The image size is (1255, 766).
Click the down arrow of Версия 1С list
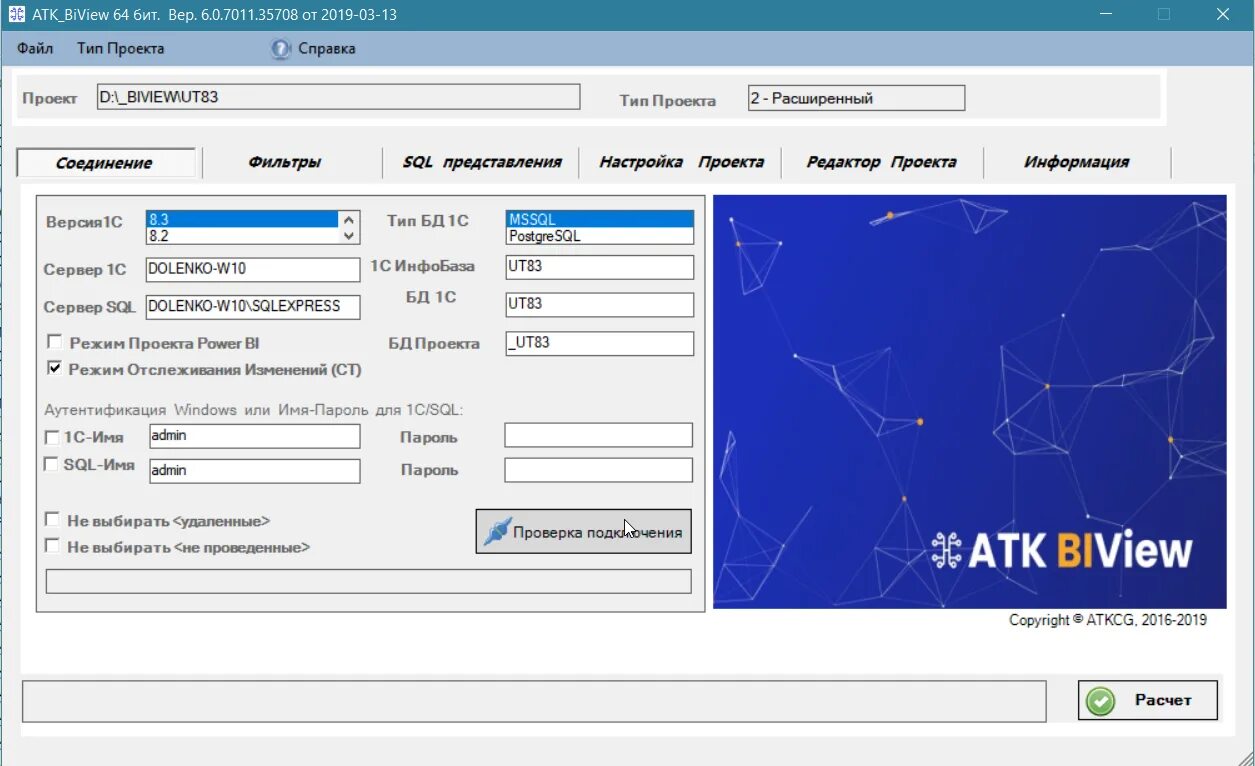click(349, 236)
